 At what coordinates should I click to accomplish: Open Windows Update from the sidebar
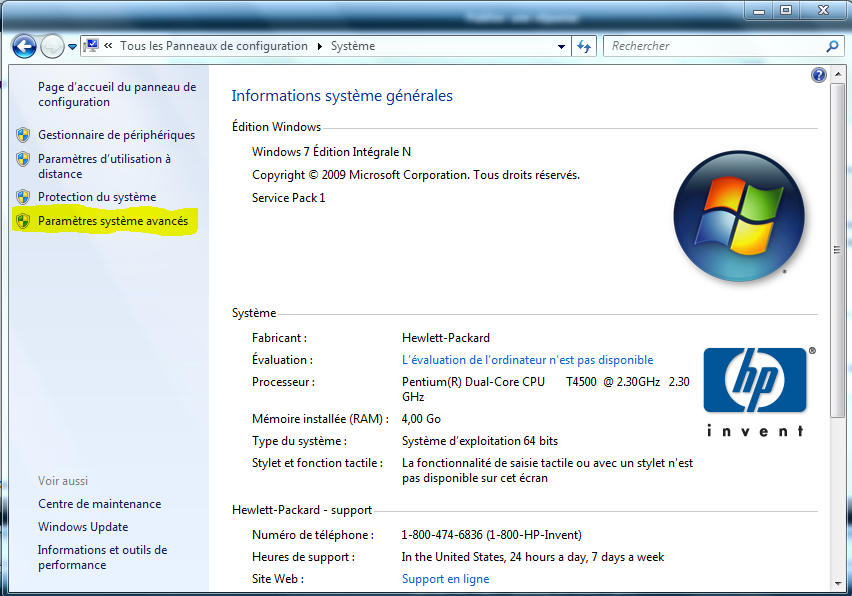pyautogui.click(x=83, y=526)
